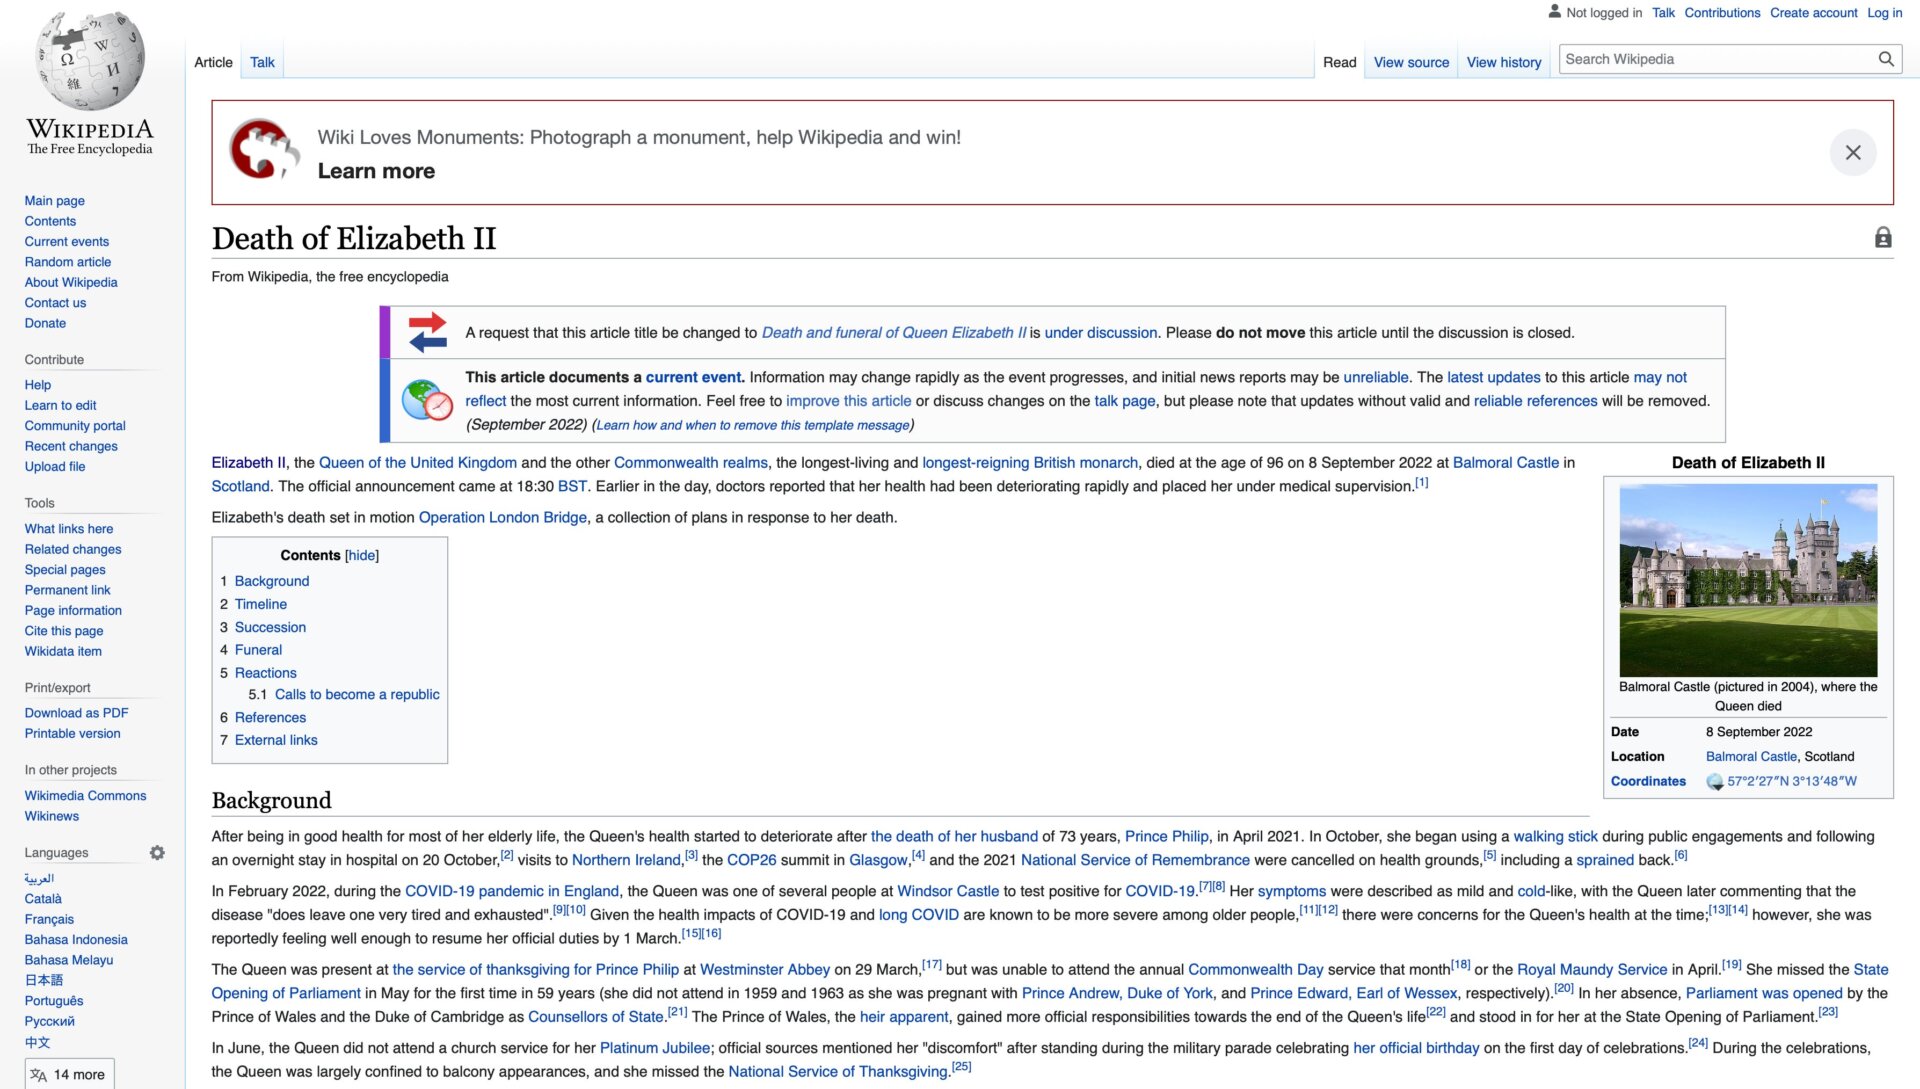Click Random article in the sidebar

pyautogui.click(x=67, y=261)
